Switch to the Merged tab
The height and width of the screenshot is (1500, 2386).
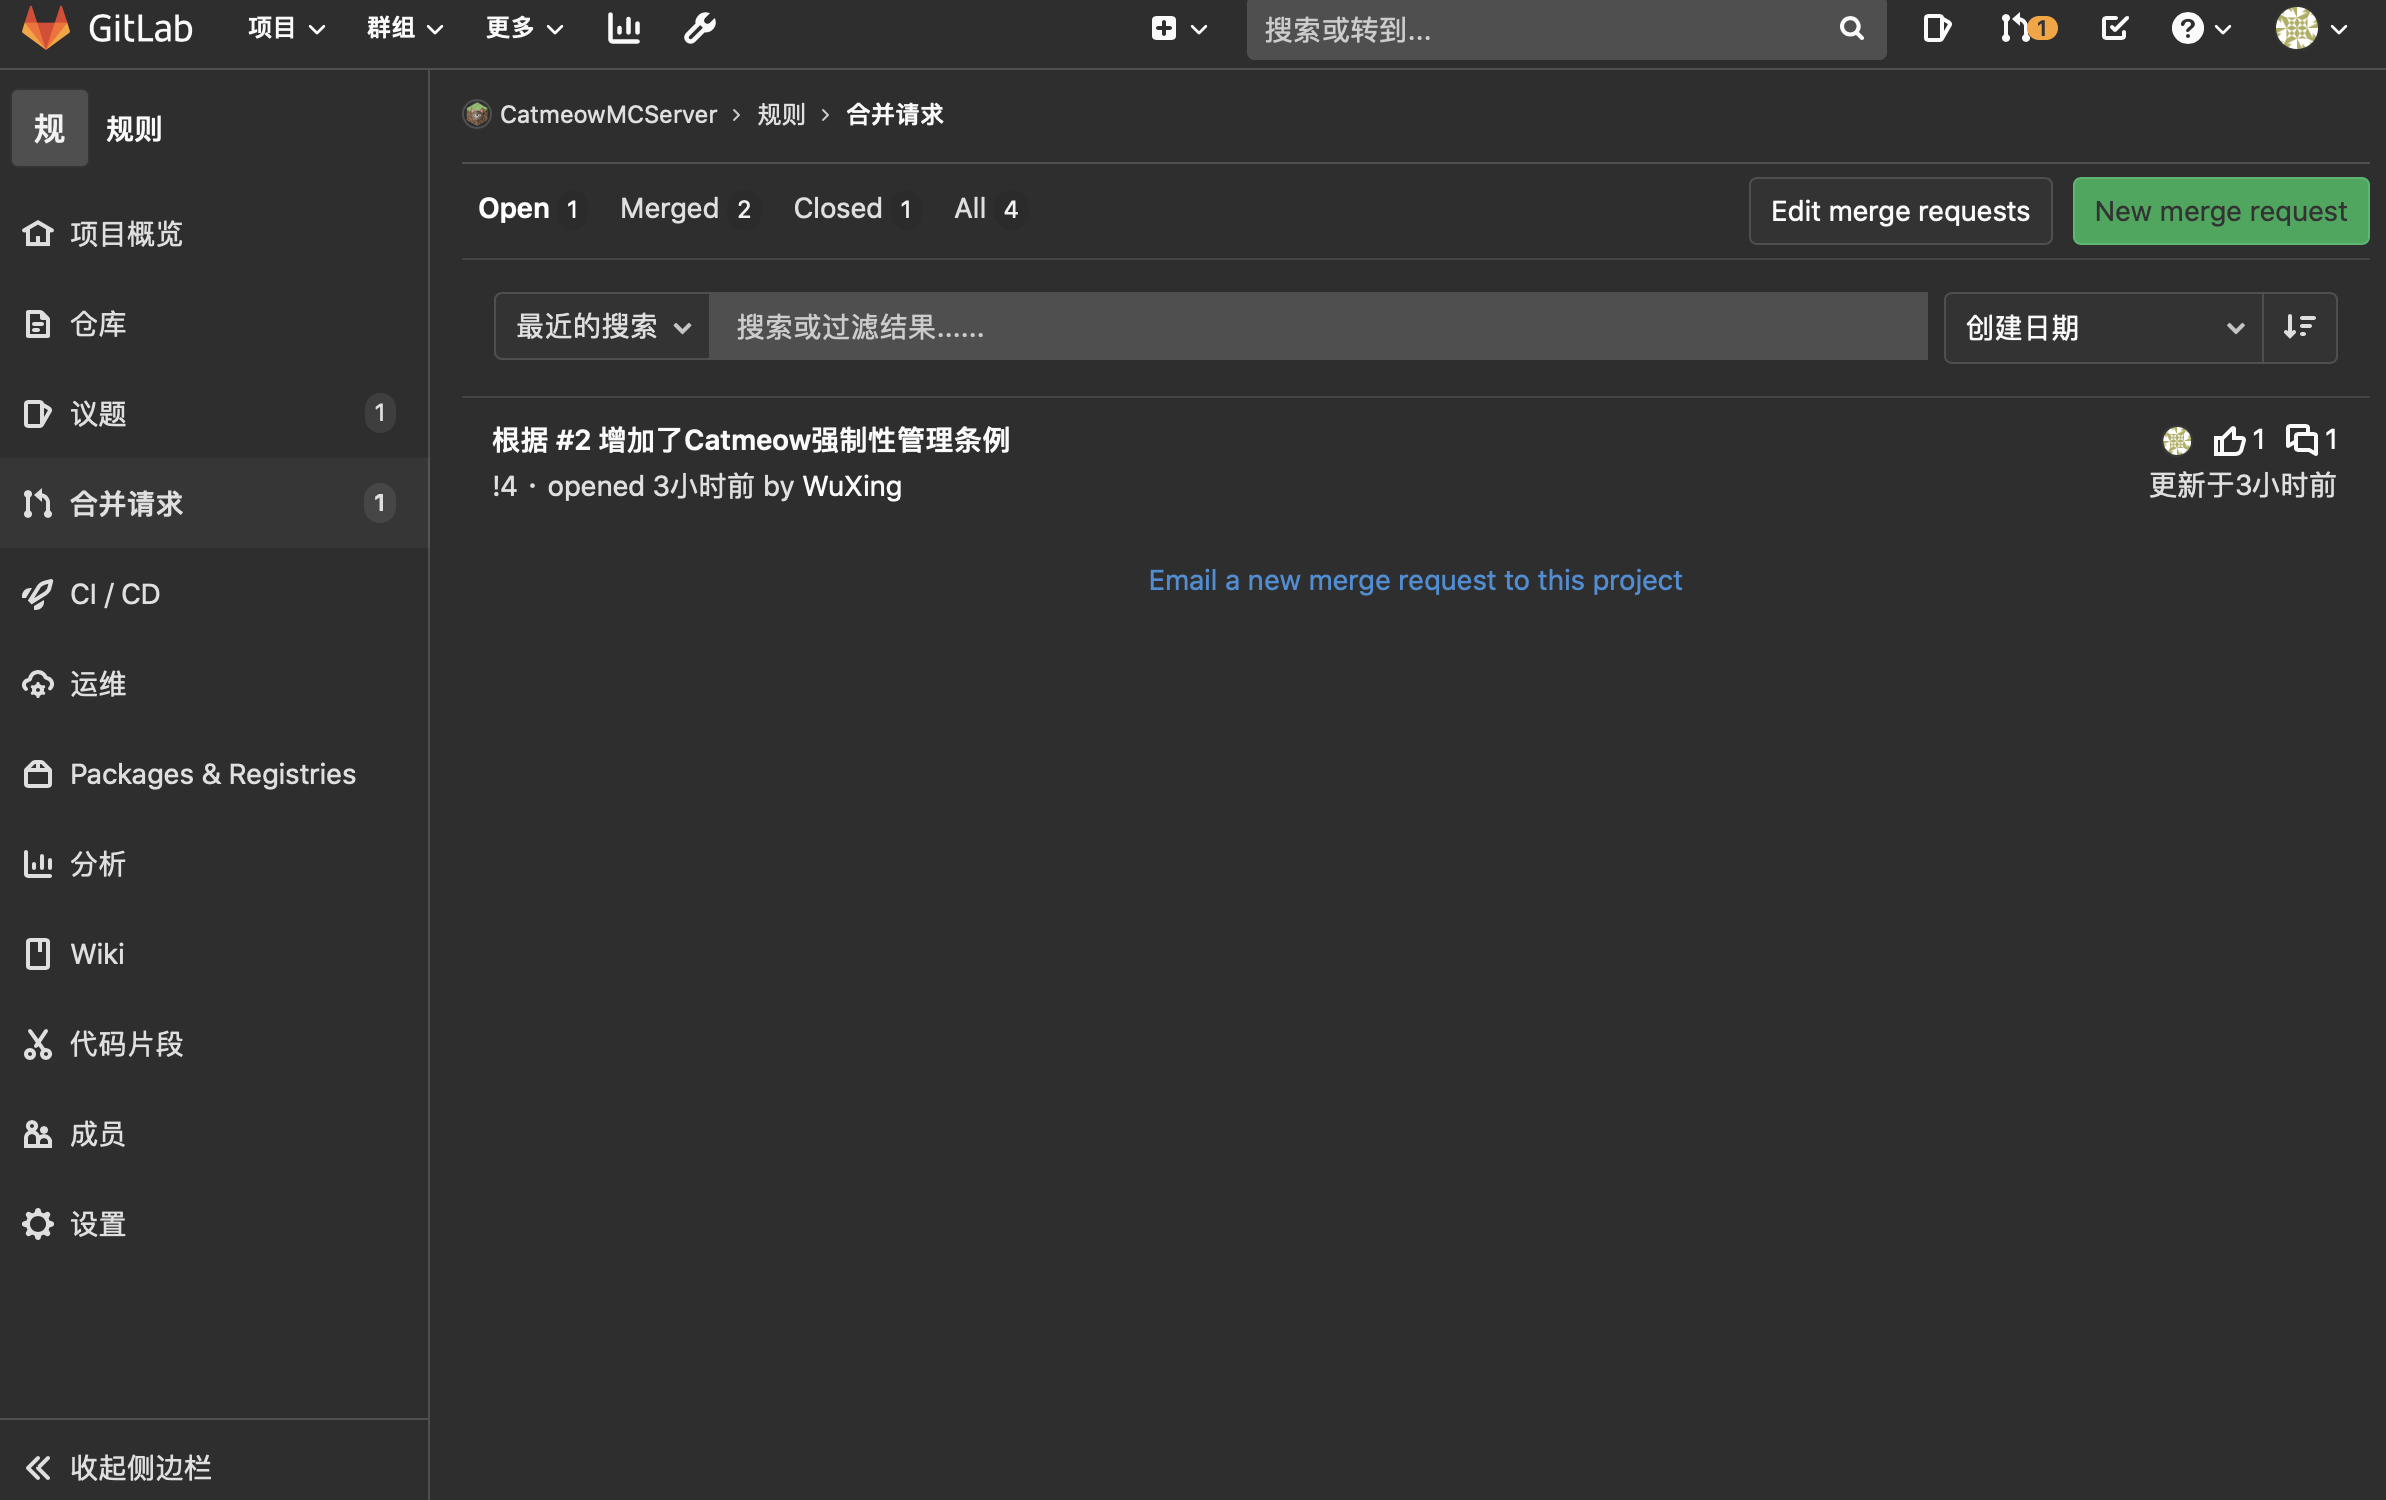point(685,208)
